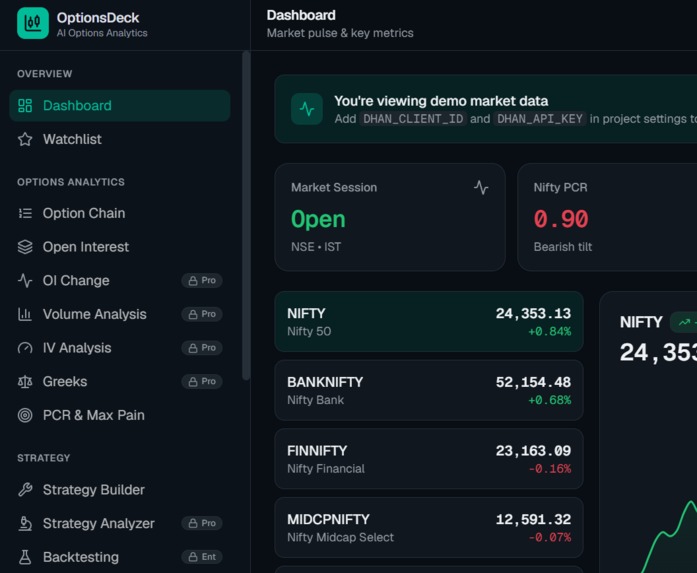The height and width of the screenshot is (573, 697).
Task: Click the green Open session status
Action: (318, 220)
